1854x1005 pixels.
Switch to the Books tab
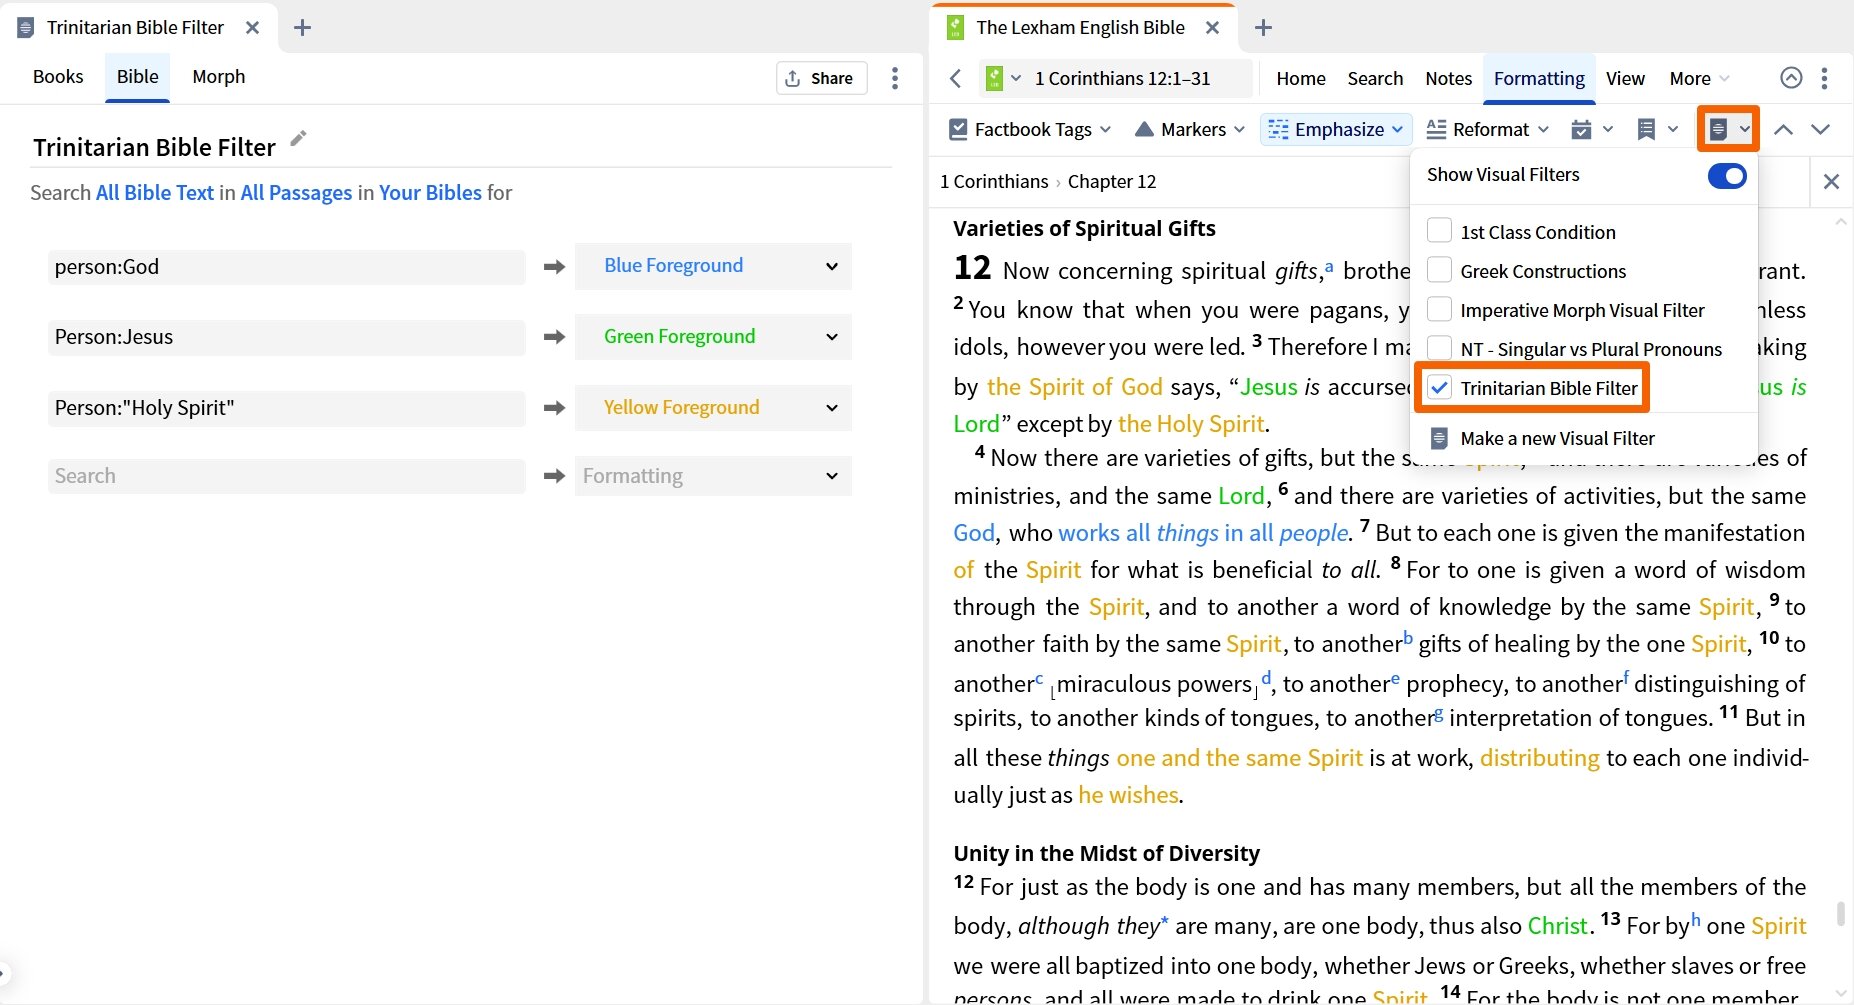pos(58,77)
